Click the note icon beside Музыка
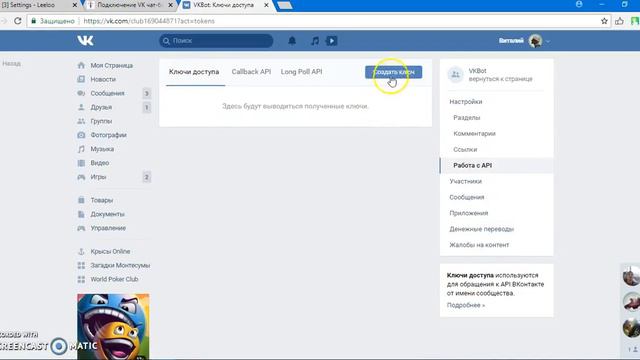This screenshot has height=360, width=640. (x=81, y=149)
